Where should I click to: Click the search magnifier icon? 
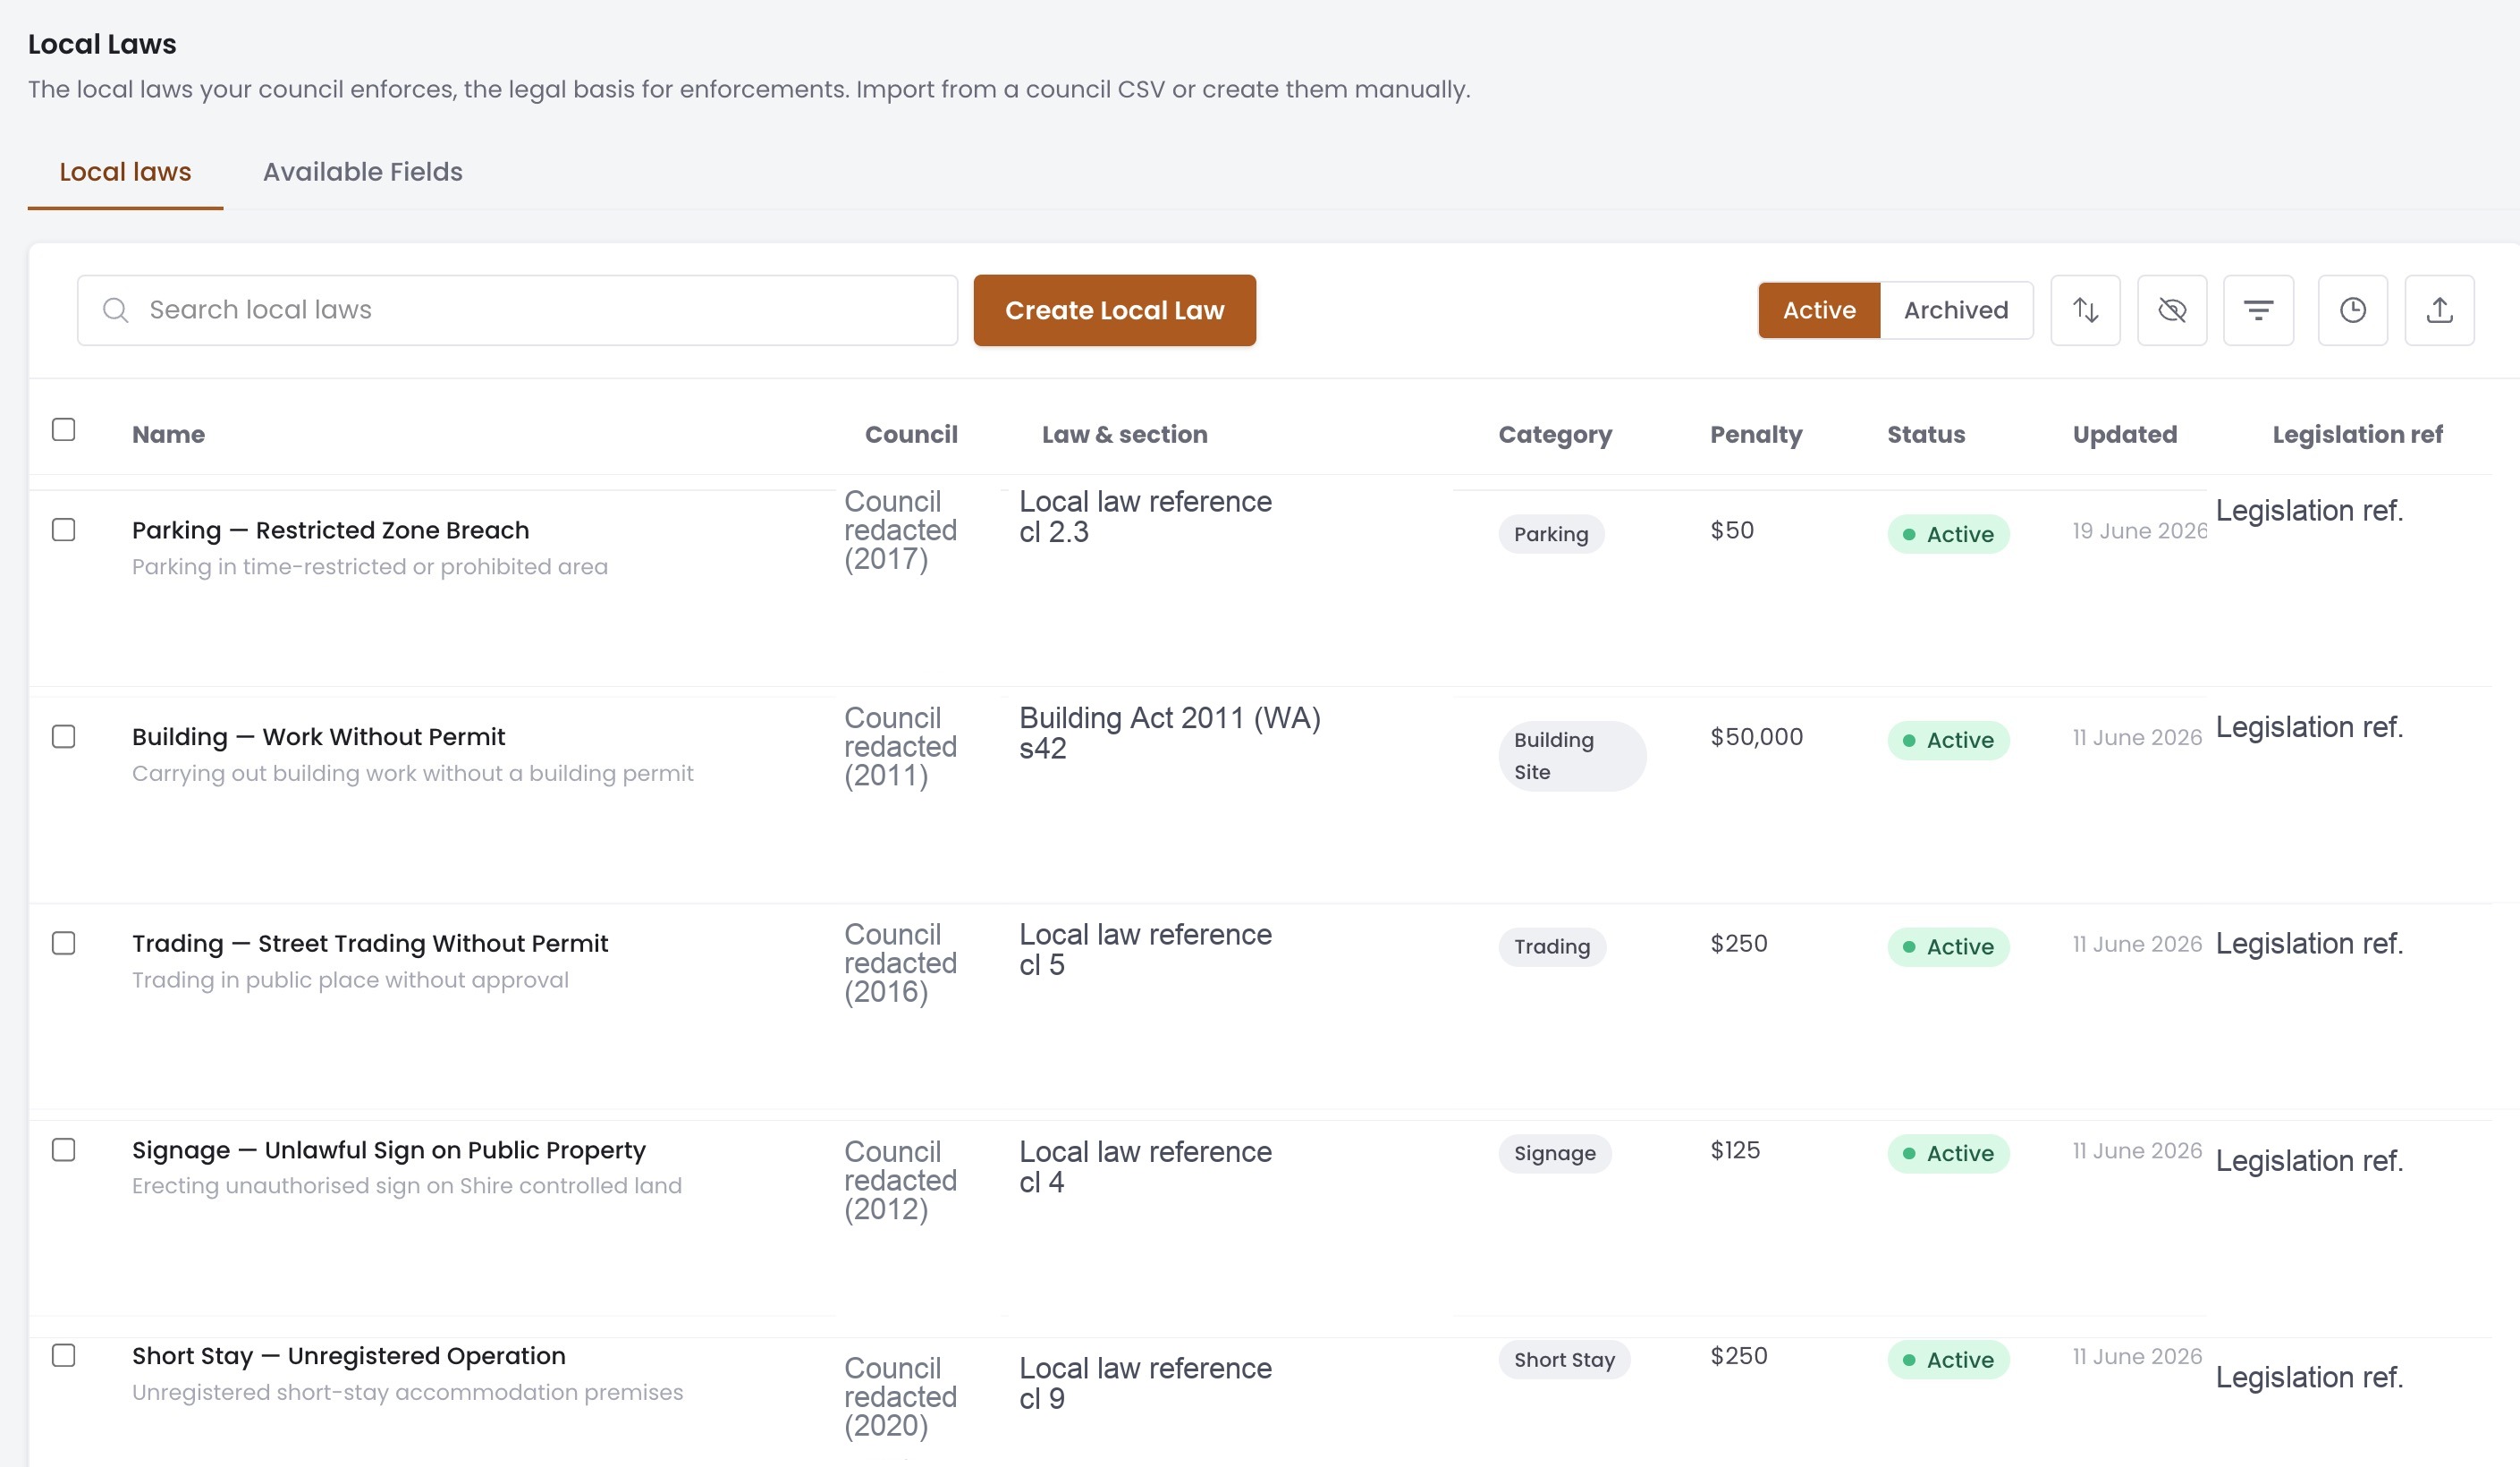[116, 310]
